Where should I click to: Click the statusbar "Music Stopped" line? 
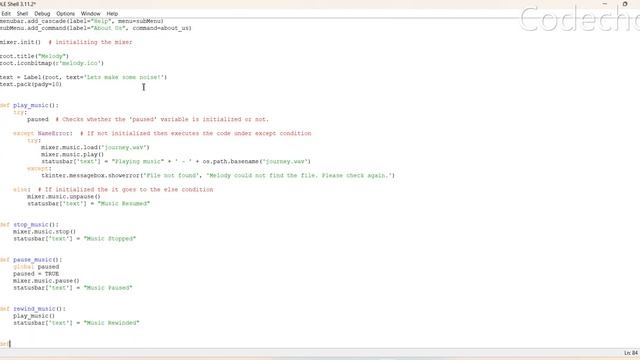click(75, 238)
